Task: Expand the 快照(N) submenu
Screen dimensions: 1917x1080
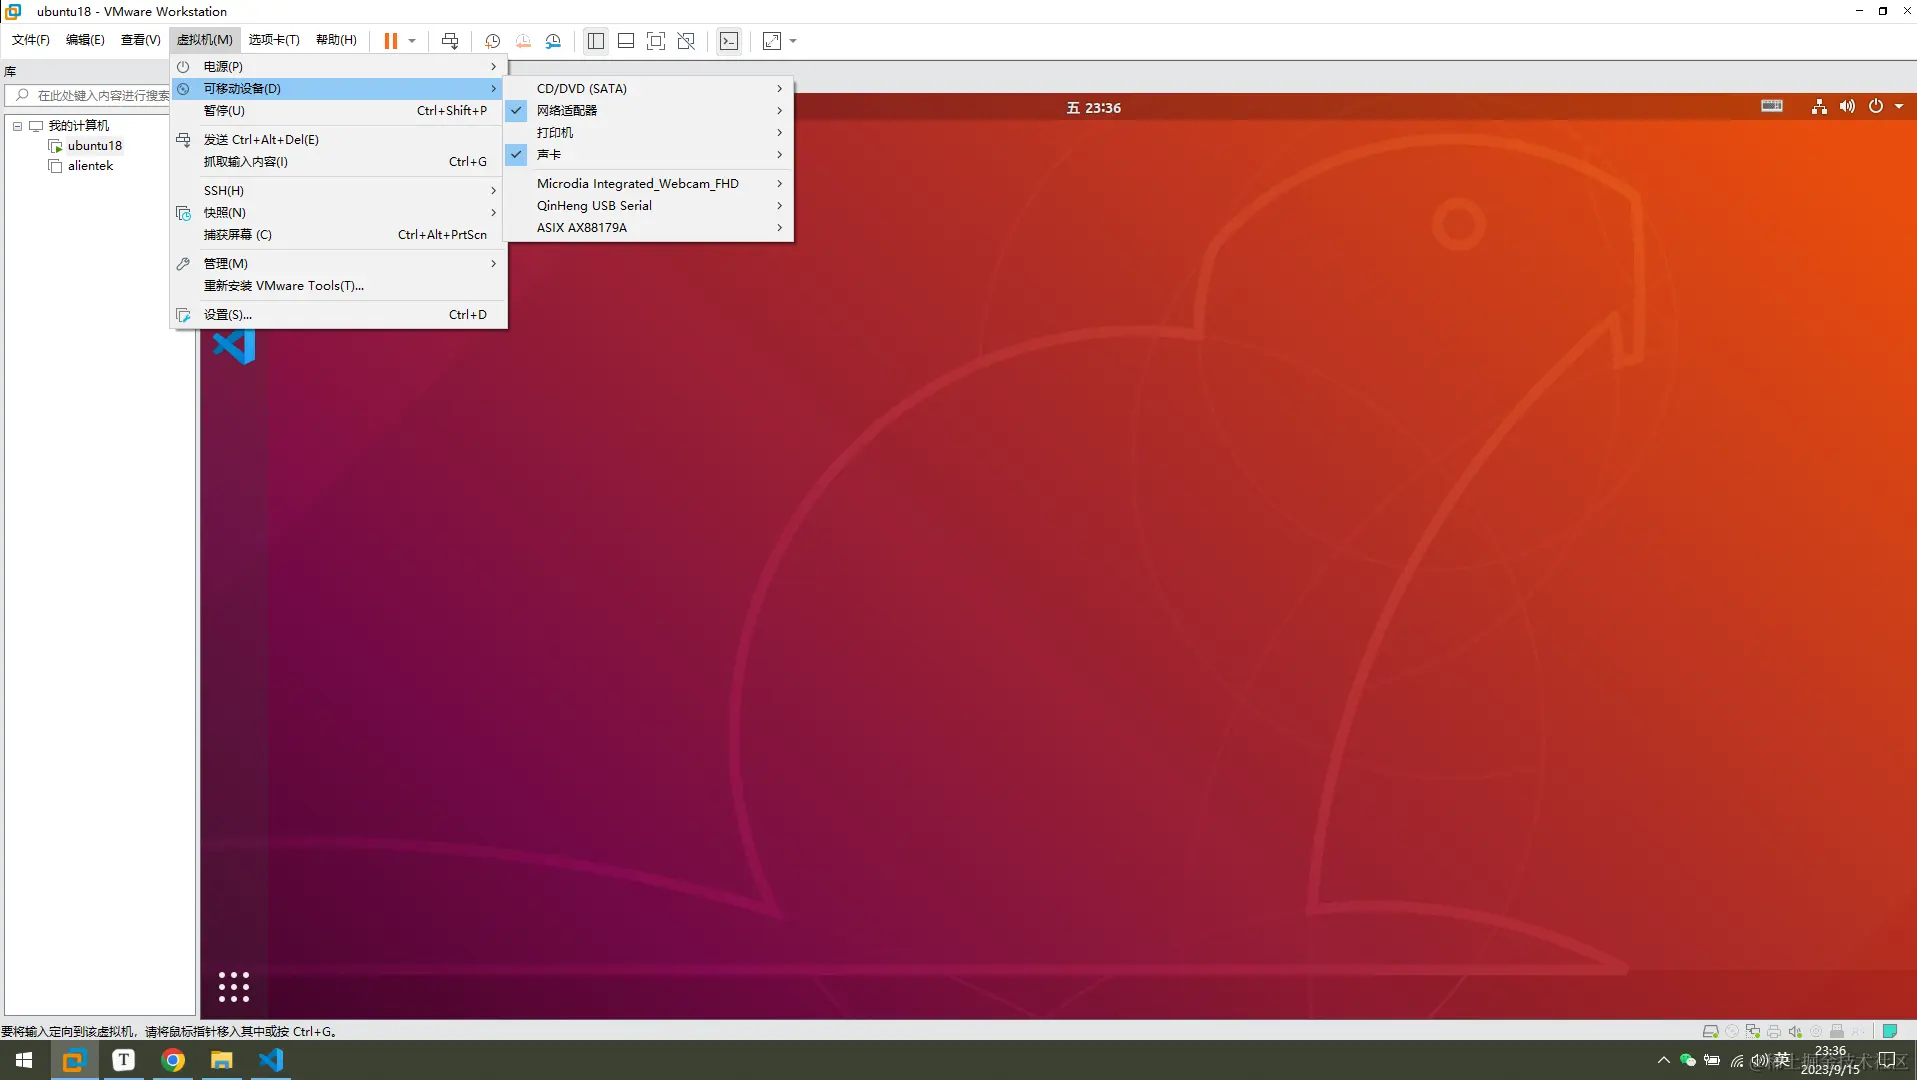Action: (339, 212)
